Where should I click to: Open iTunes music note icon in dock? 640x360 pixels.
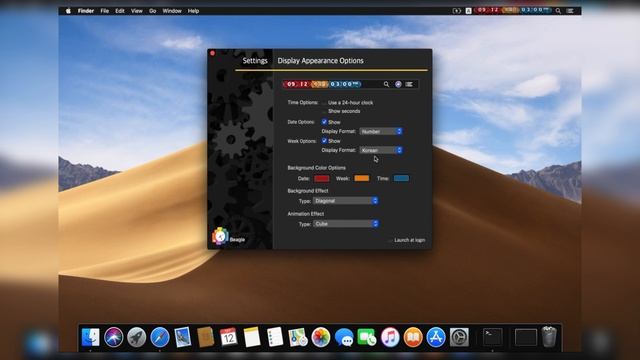(390, 338)
